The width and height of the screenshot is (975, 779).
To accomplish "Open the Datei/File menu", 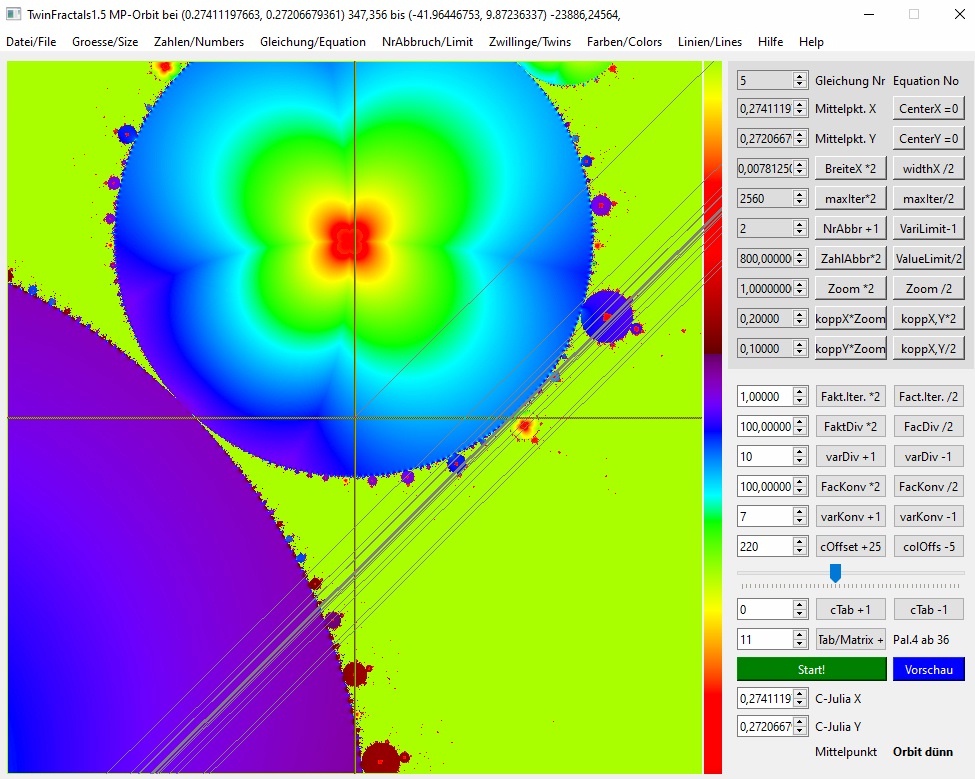I will click(31, 42).
